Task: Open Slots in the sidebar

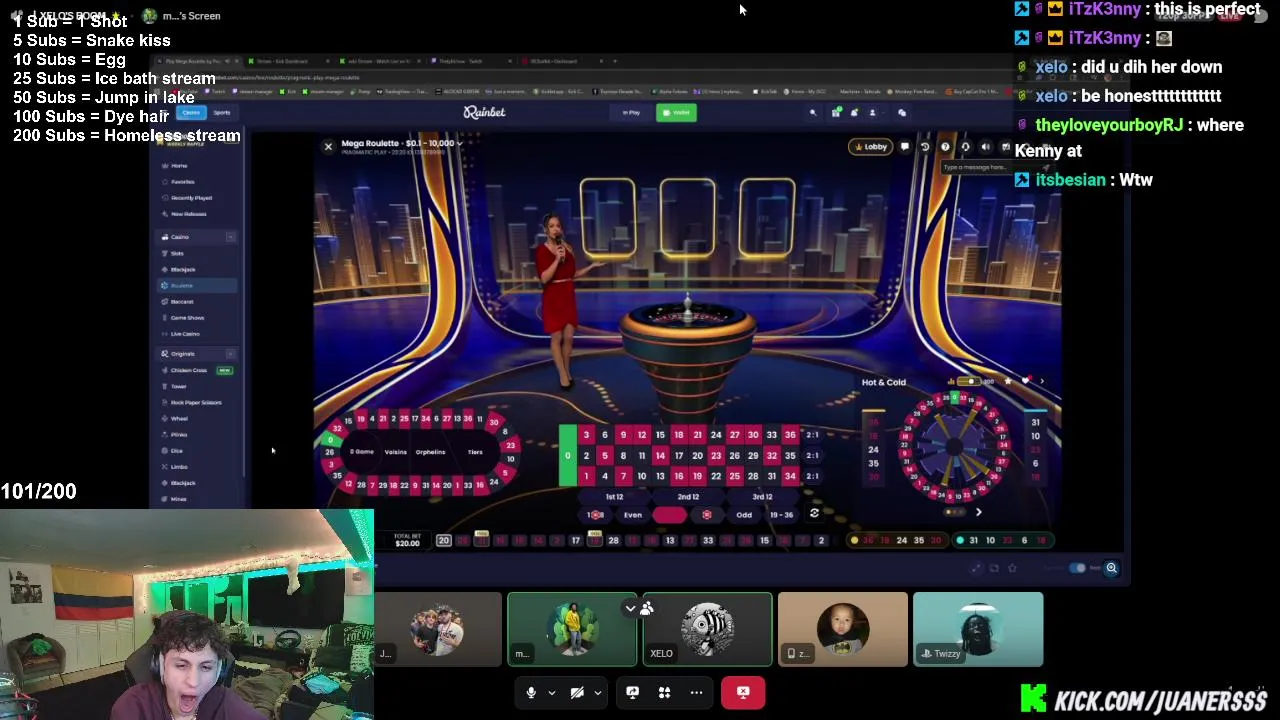Action: pos(178,253)
